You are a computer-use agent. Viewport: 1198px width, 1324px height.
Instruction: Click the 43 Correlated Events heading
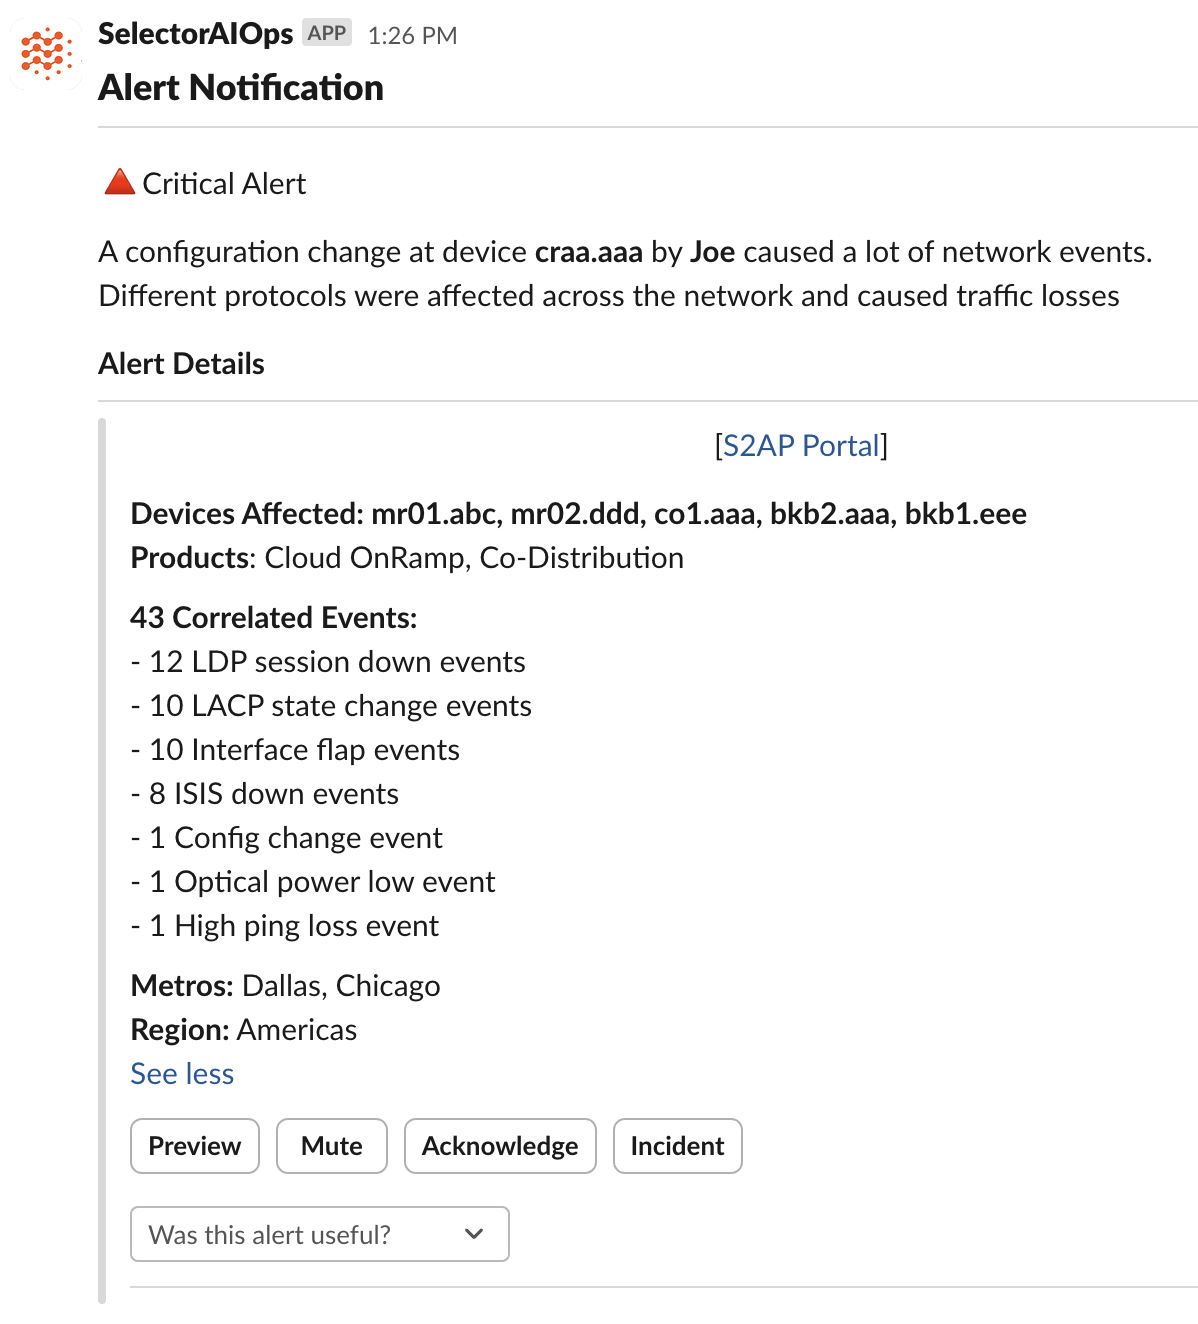click(x=273, y=618)
